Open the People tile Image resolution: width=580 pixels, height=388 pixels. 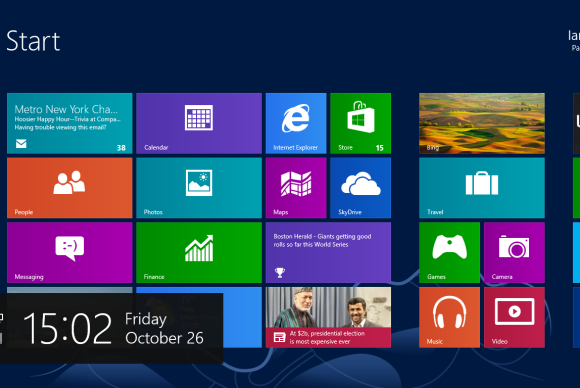pos(70,188)
